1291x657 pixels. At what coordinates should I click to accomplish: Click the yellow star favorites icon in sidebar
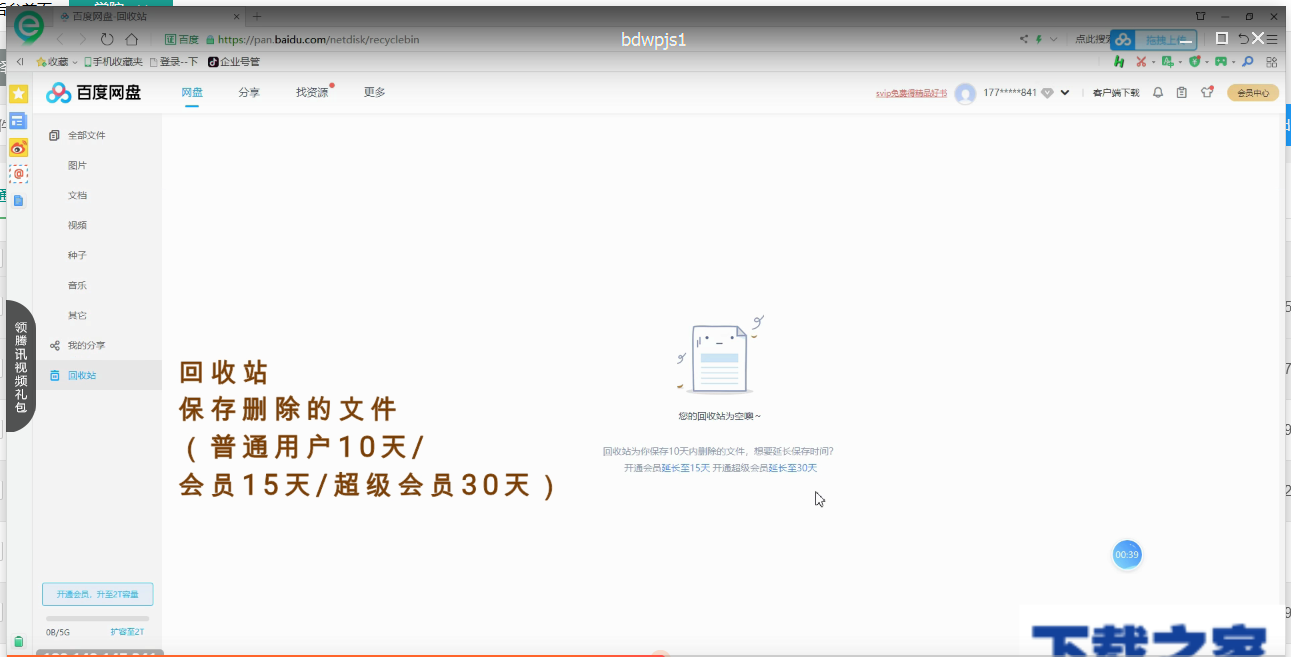tap(17, 93)
